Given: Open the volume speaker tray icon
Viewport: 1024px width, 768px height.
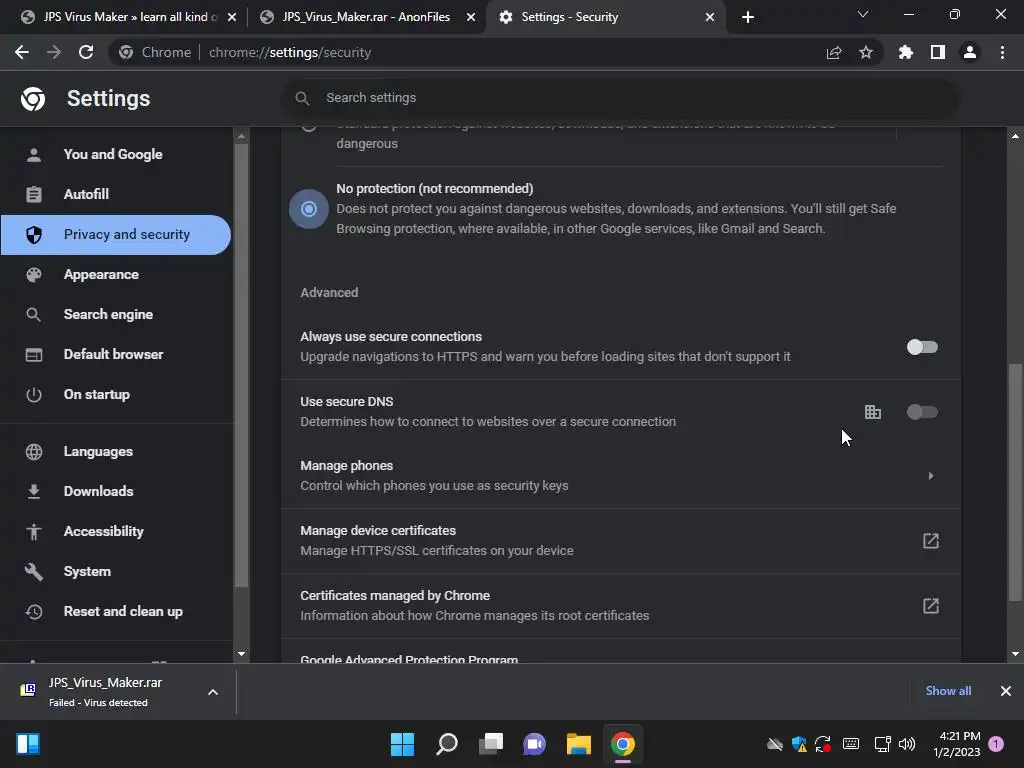Looking at the screenshot, I should point(907,744).
